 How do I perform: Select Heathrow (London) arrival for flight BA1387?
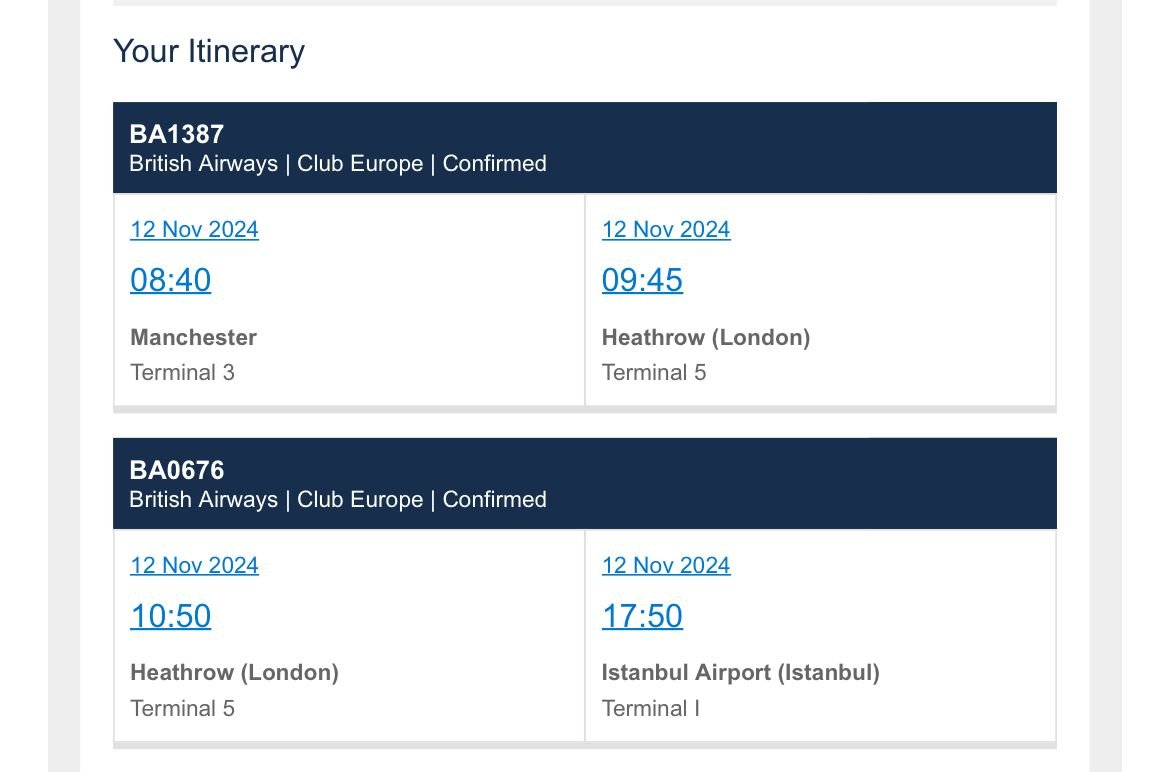point(706,338)
